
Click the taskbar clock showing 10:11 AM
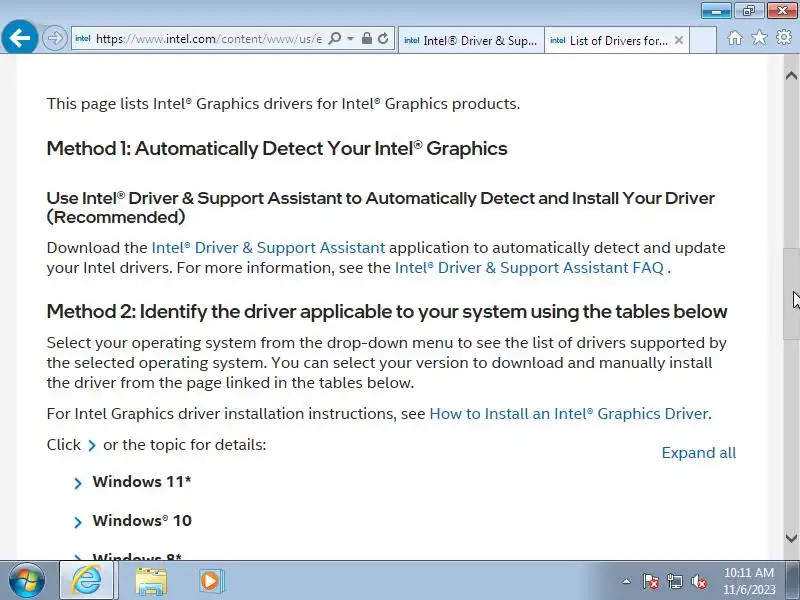[x=749, y=581]
